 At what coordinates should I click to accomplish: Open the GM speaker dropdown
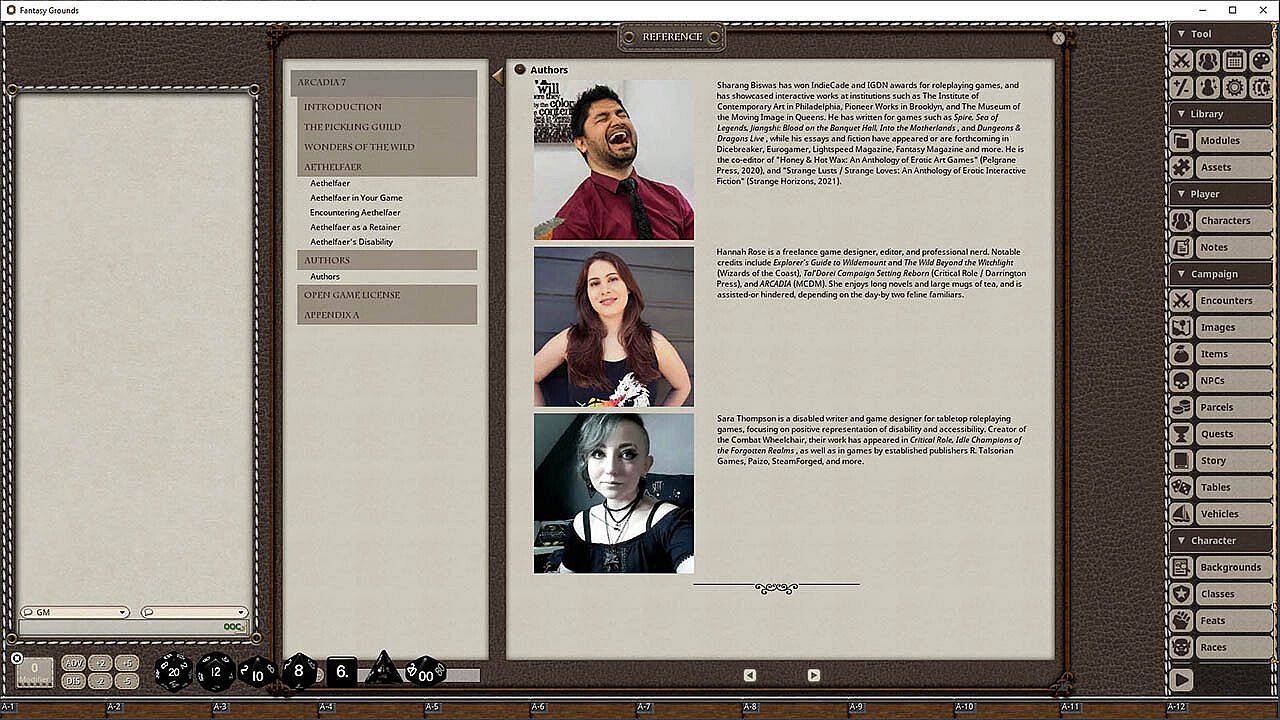click(x=75, y=612)
